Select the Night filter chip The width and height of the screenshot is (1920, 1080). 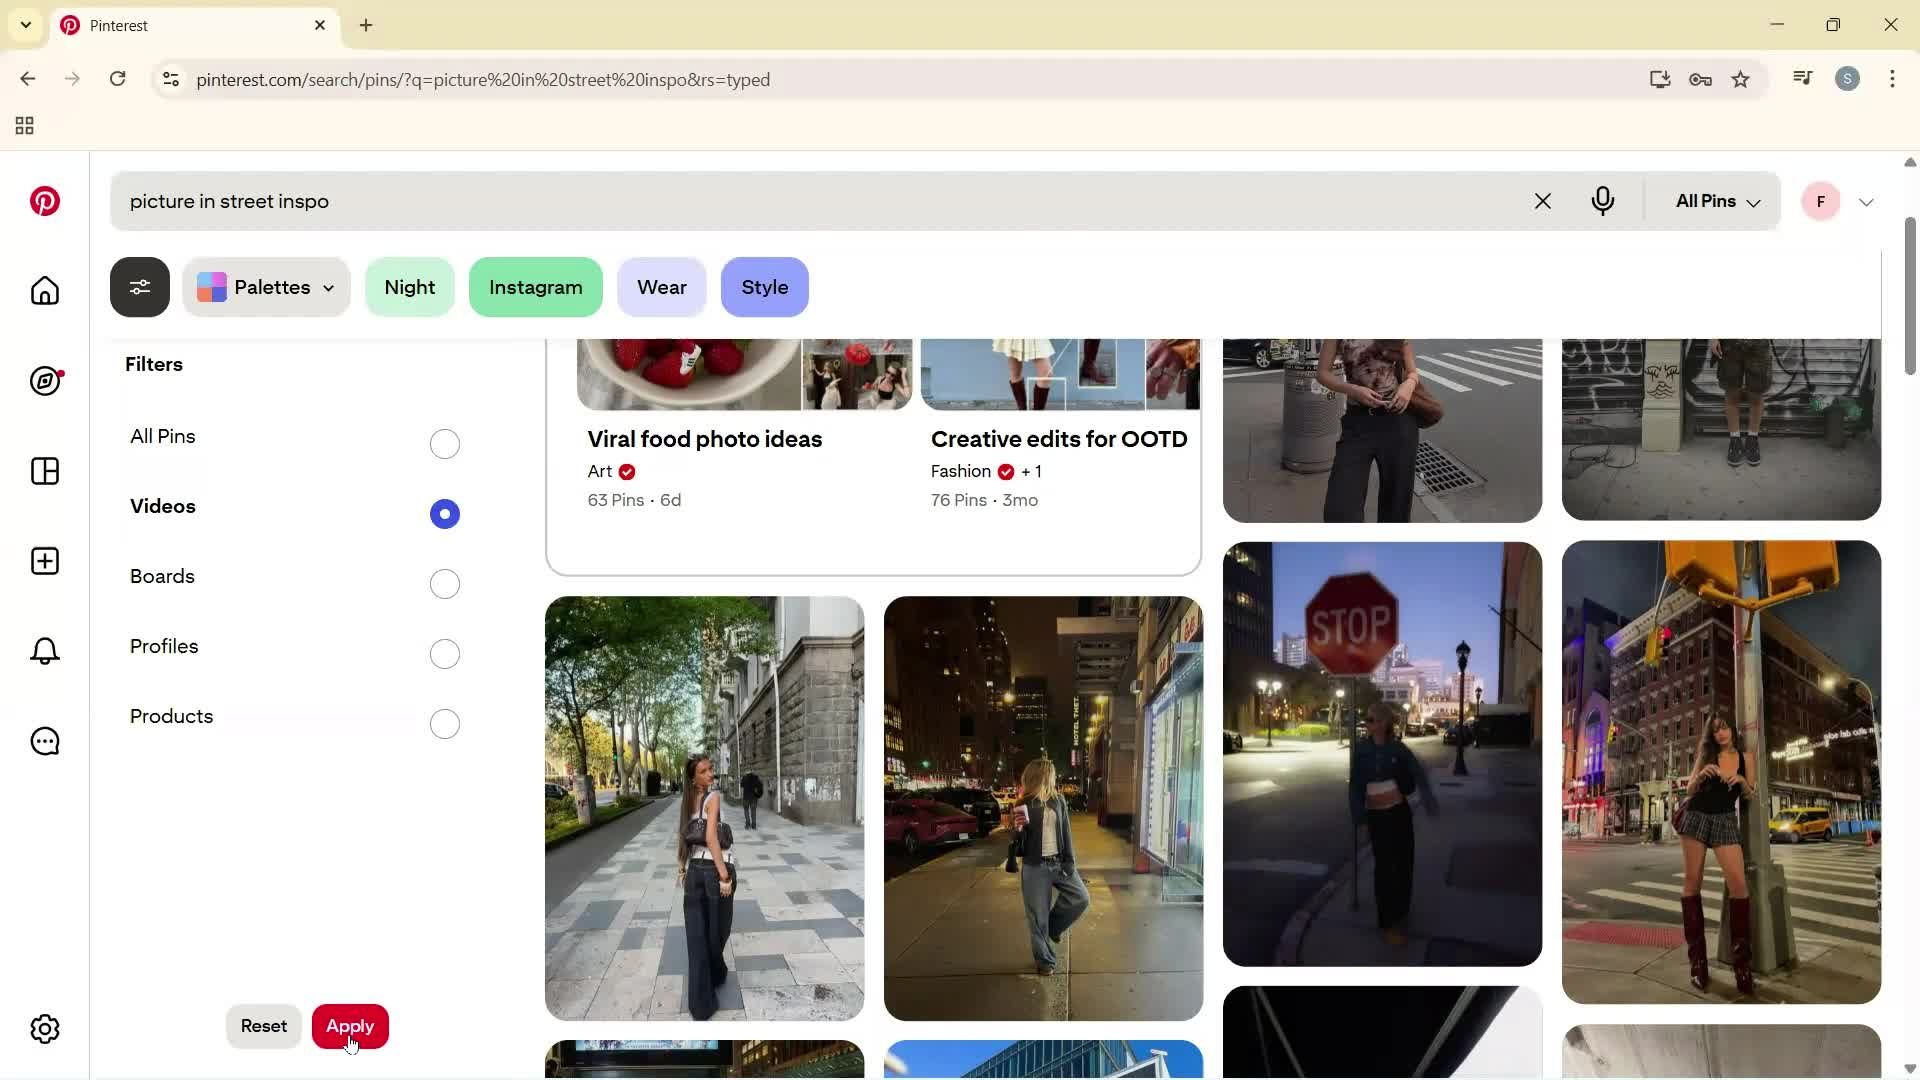[x=410, y=287]
